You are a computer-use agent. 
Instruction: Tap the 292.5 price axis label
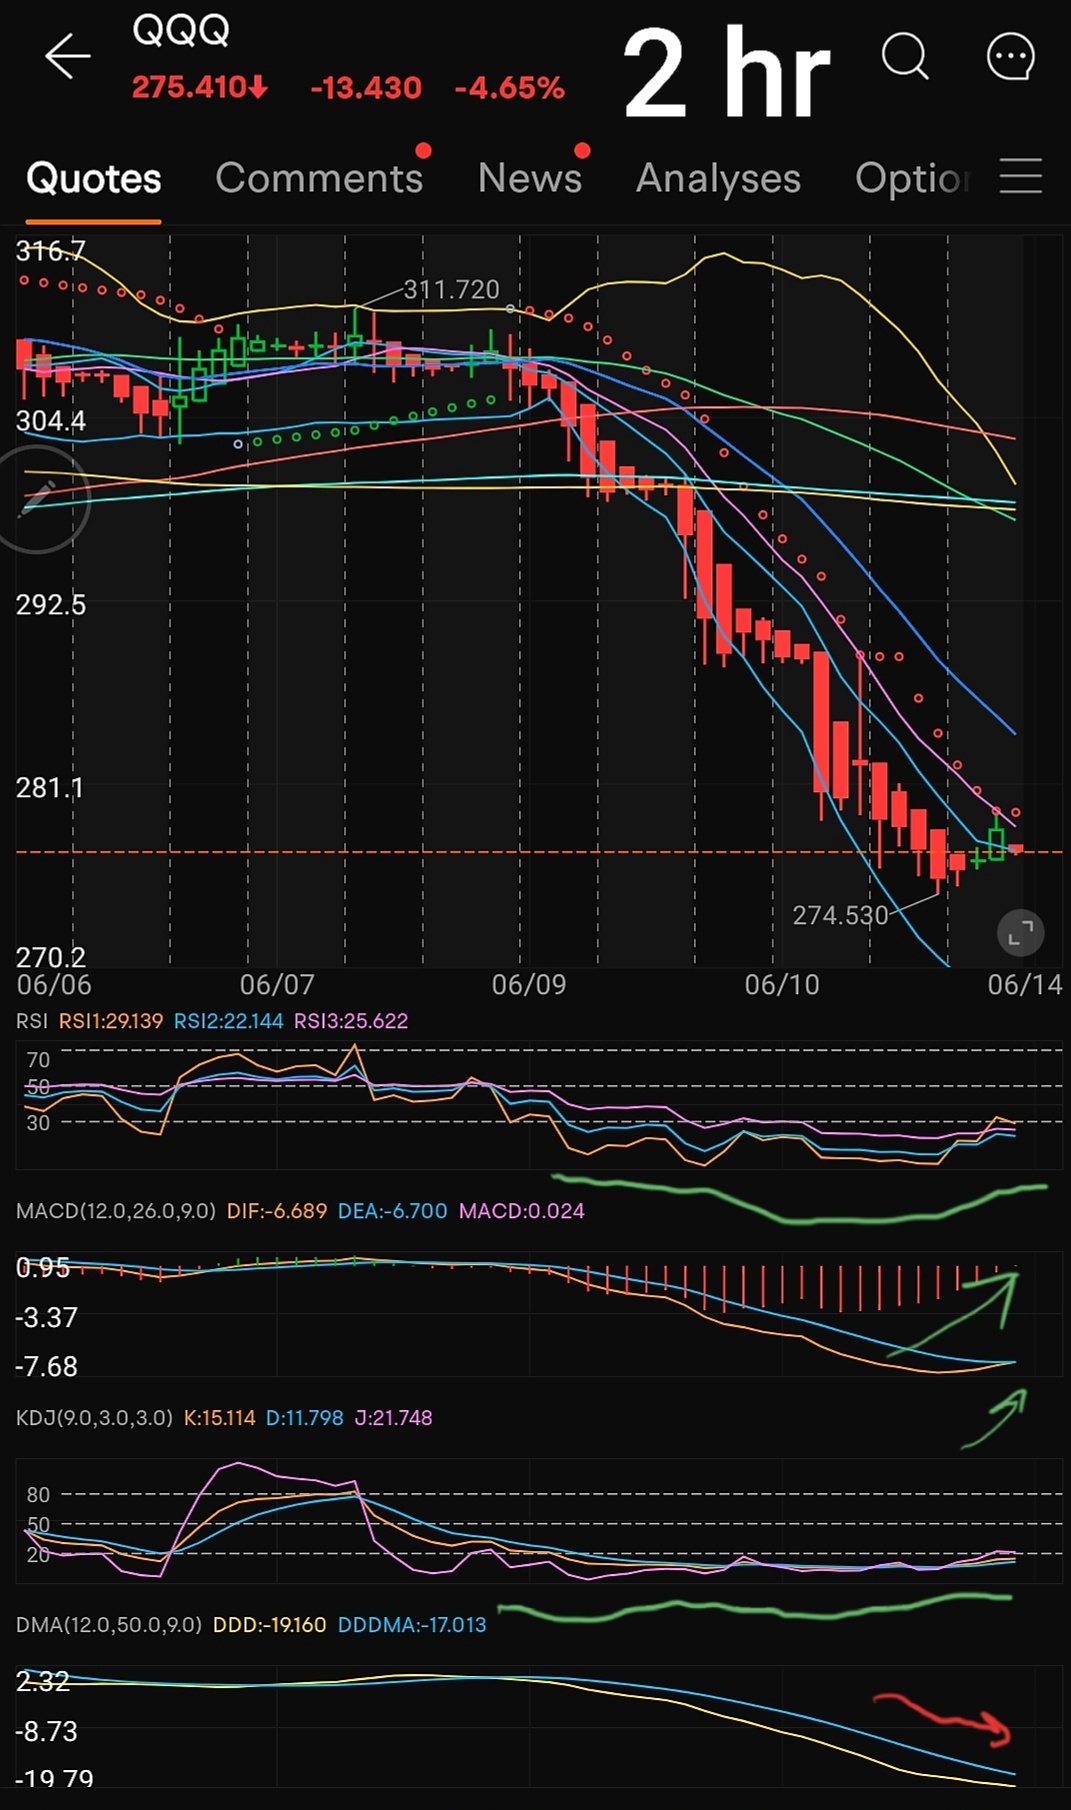(50, 605)
